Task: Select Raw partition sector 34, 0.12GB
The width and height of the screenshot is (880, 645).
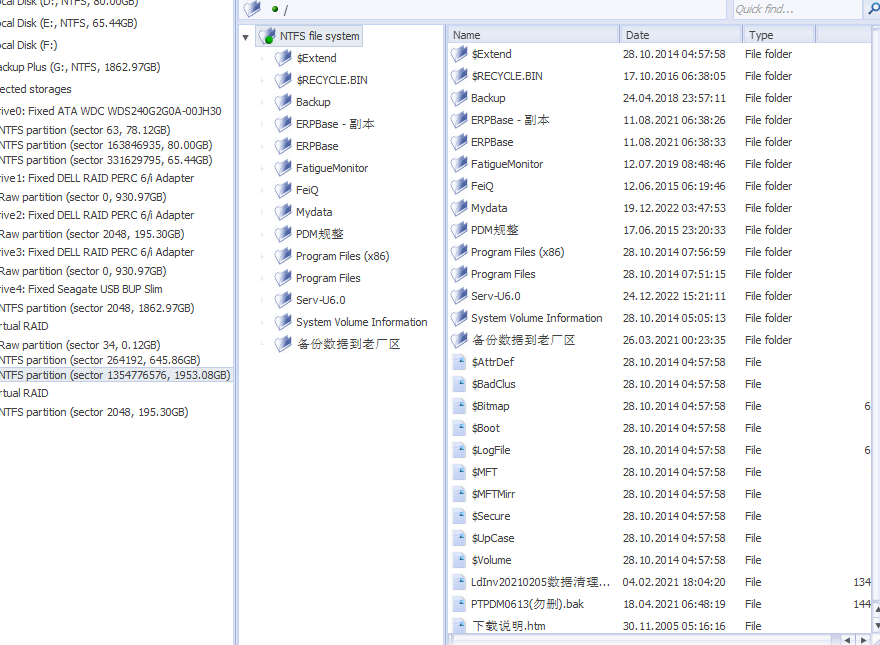Action: pyautogui.click(x=80, y=345)
